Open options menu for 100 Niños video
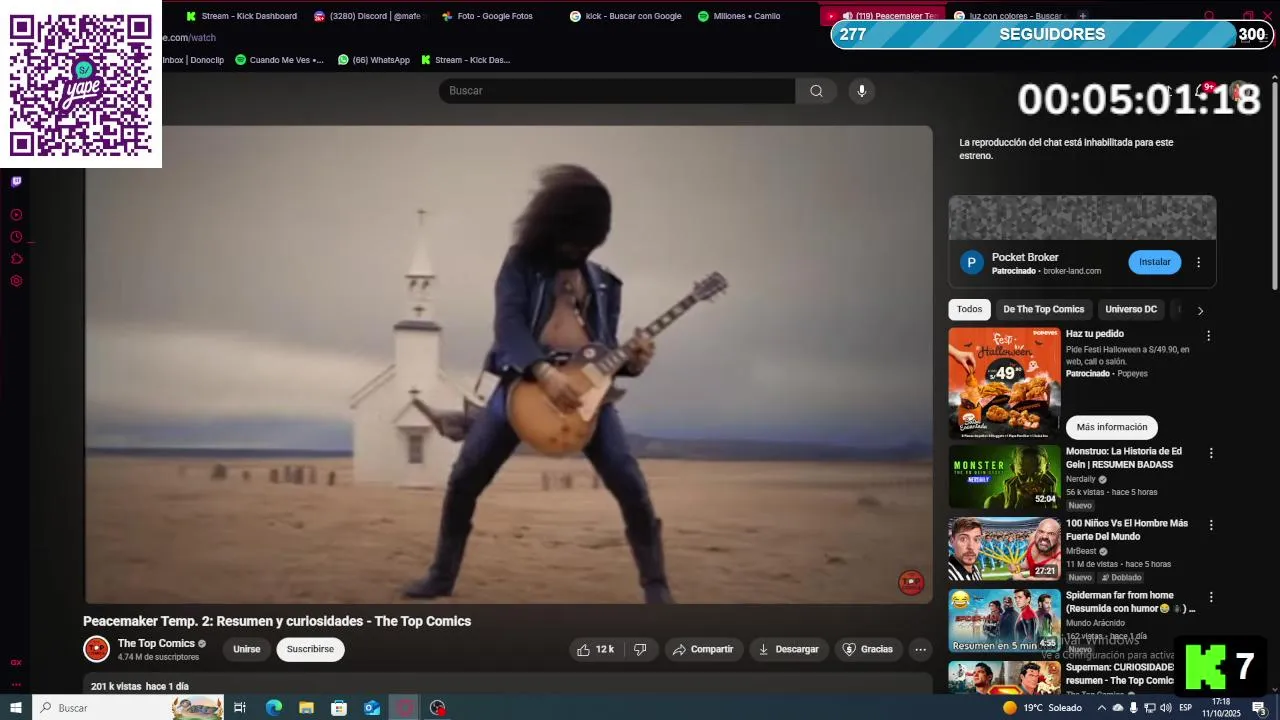The image size is (1280, 720). point(1210,525)
